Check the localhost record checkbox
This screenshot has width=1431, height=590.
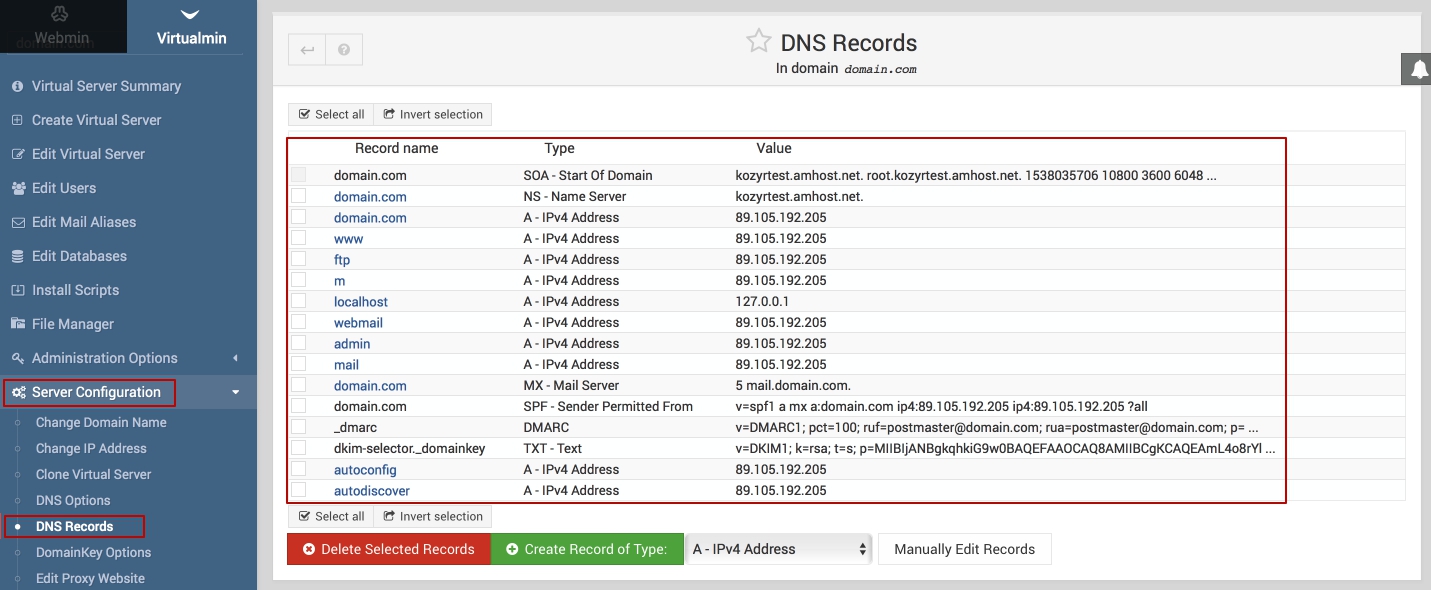299,301
